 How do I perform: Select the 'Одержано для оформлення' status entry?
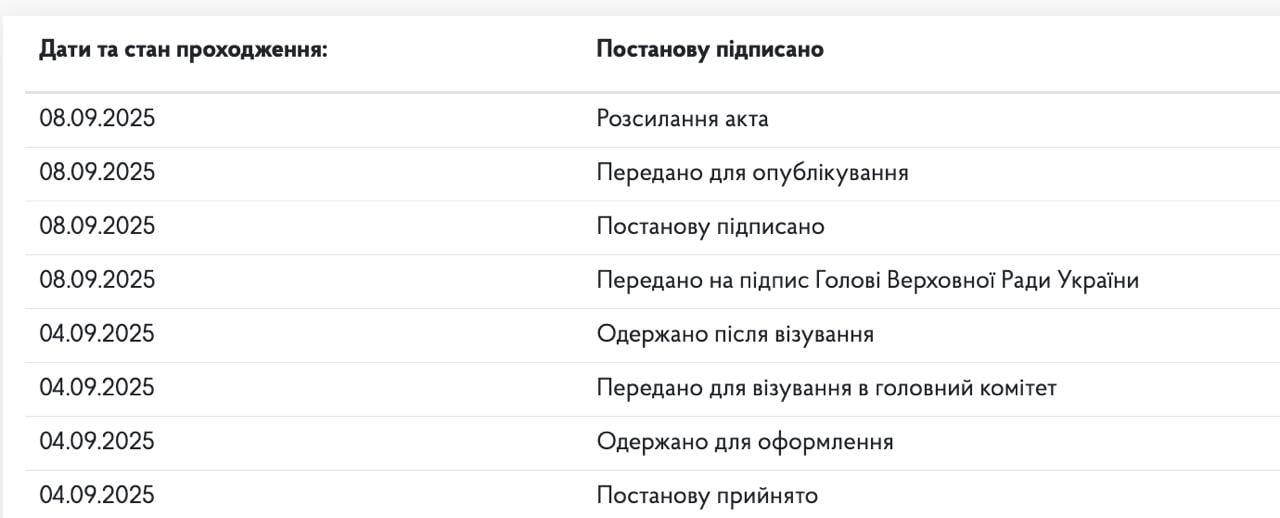745,442
